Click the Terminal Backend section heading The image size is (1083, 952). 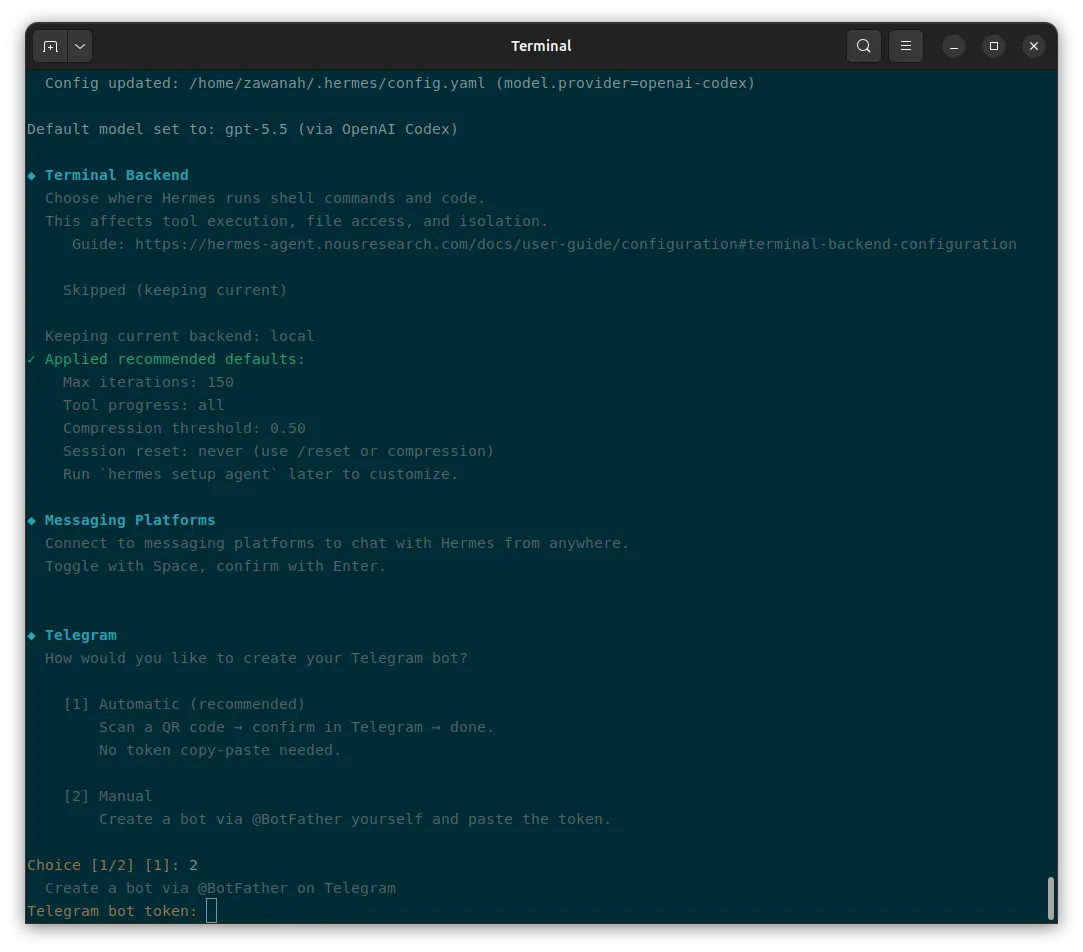click(117, 175)
